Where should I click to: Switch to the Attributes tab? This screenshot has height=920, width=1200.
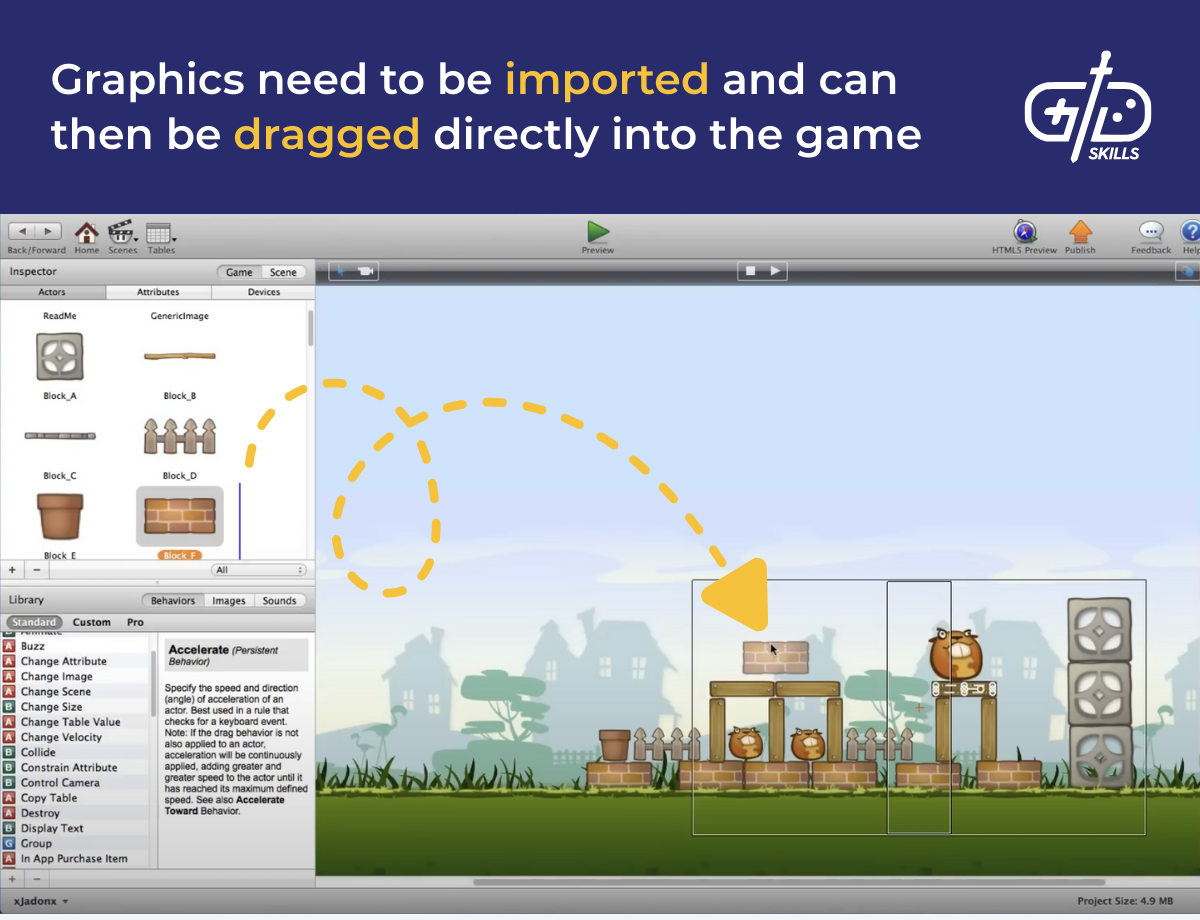[x=158, y=292]
